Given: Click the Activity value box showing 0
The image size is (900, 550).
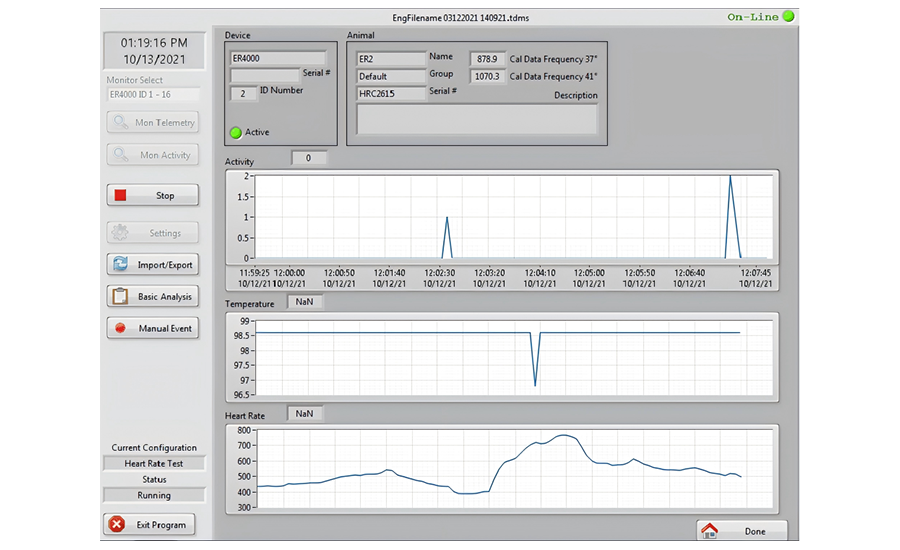Looking at the screenshot, I should point(309,158).
